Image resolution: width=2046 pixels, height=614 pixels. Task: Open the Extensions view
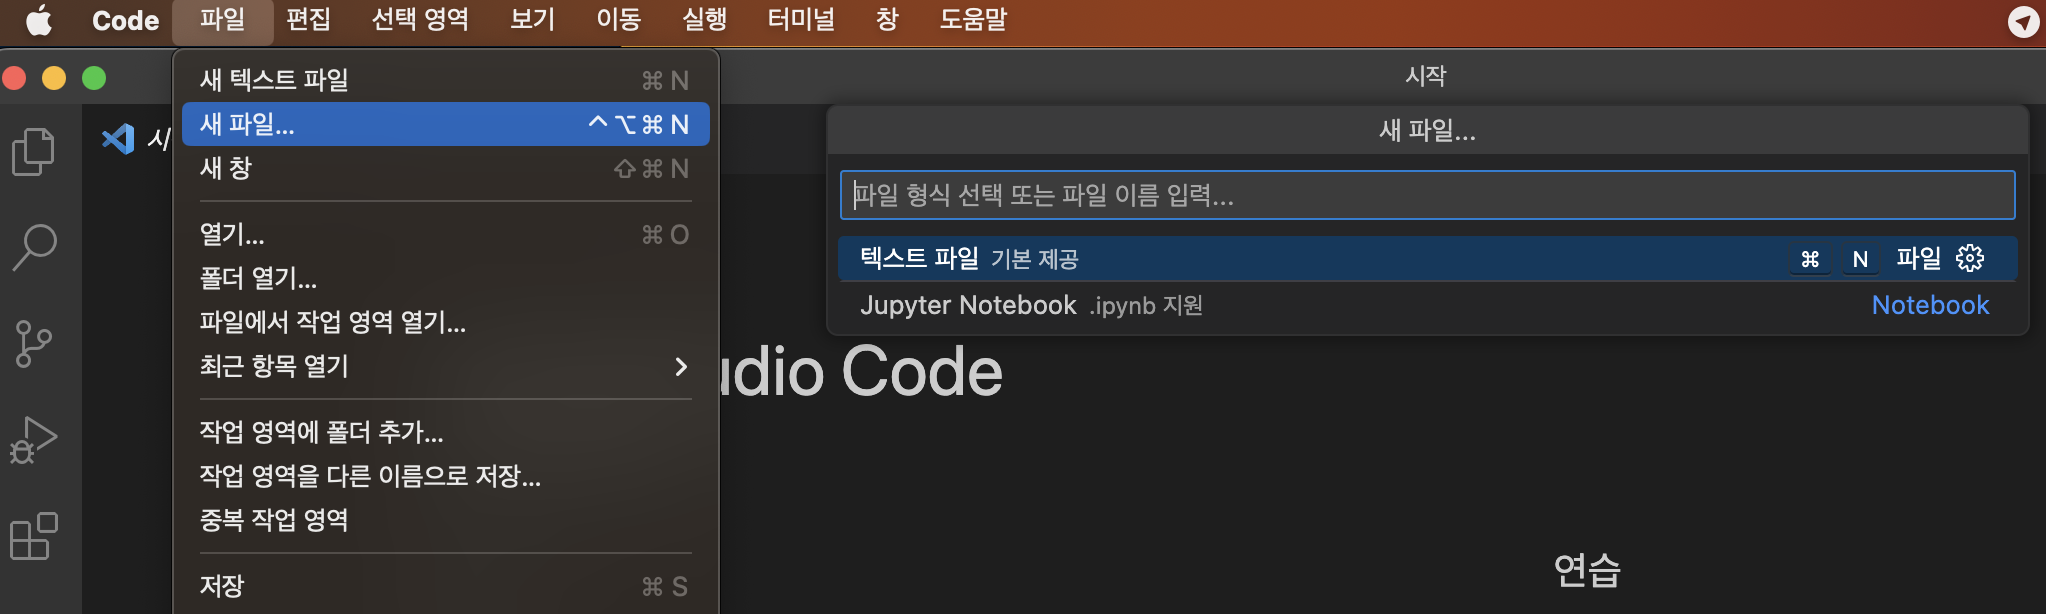click(34, 537)
